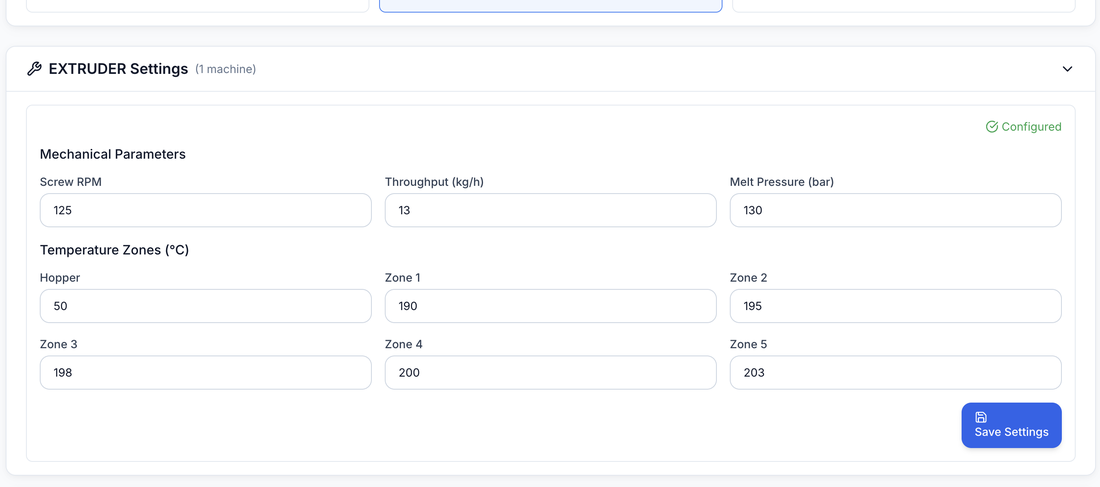
Task: Focus the Melt Pressure (bar) field
Action: click(895, 211)
